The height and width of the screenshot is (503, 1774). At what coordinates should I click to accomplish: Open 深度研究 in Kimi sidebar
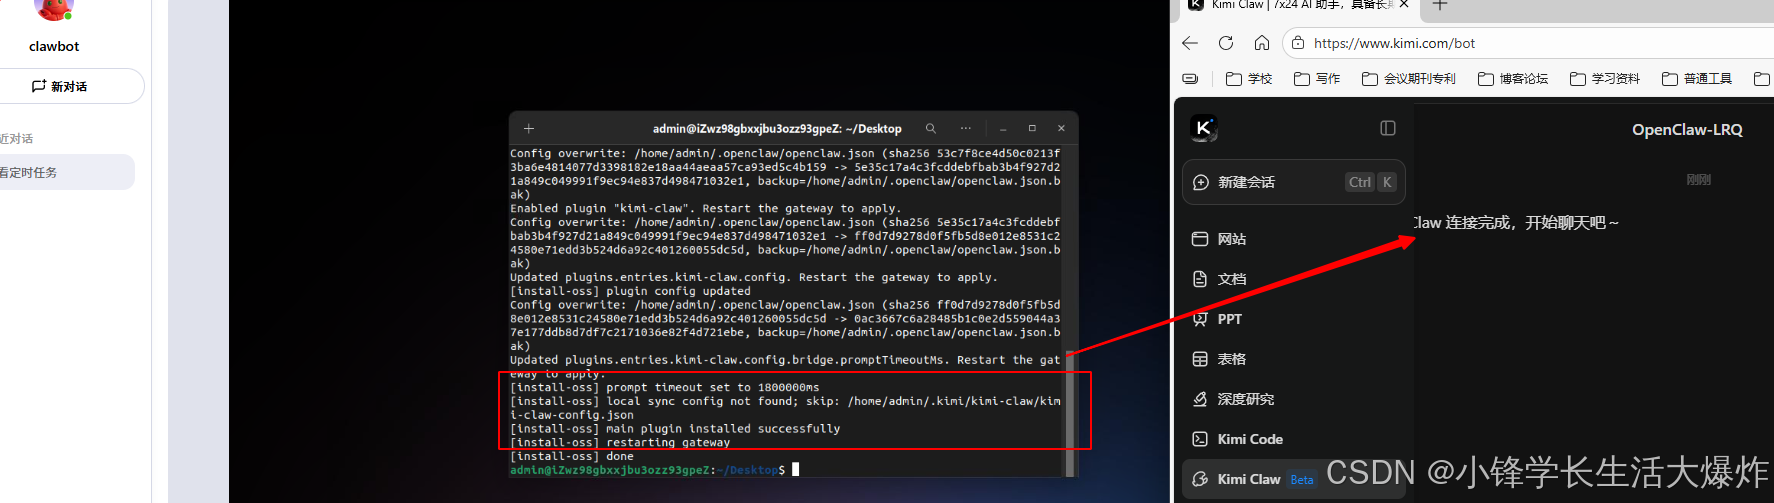pos(1294,399)
